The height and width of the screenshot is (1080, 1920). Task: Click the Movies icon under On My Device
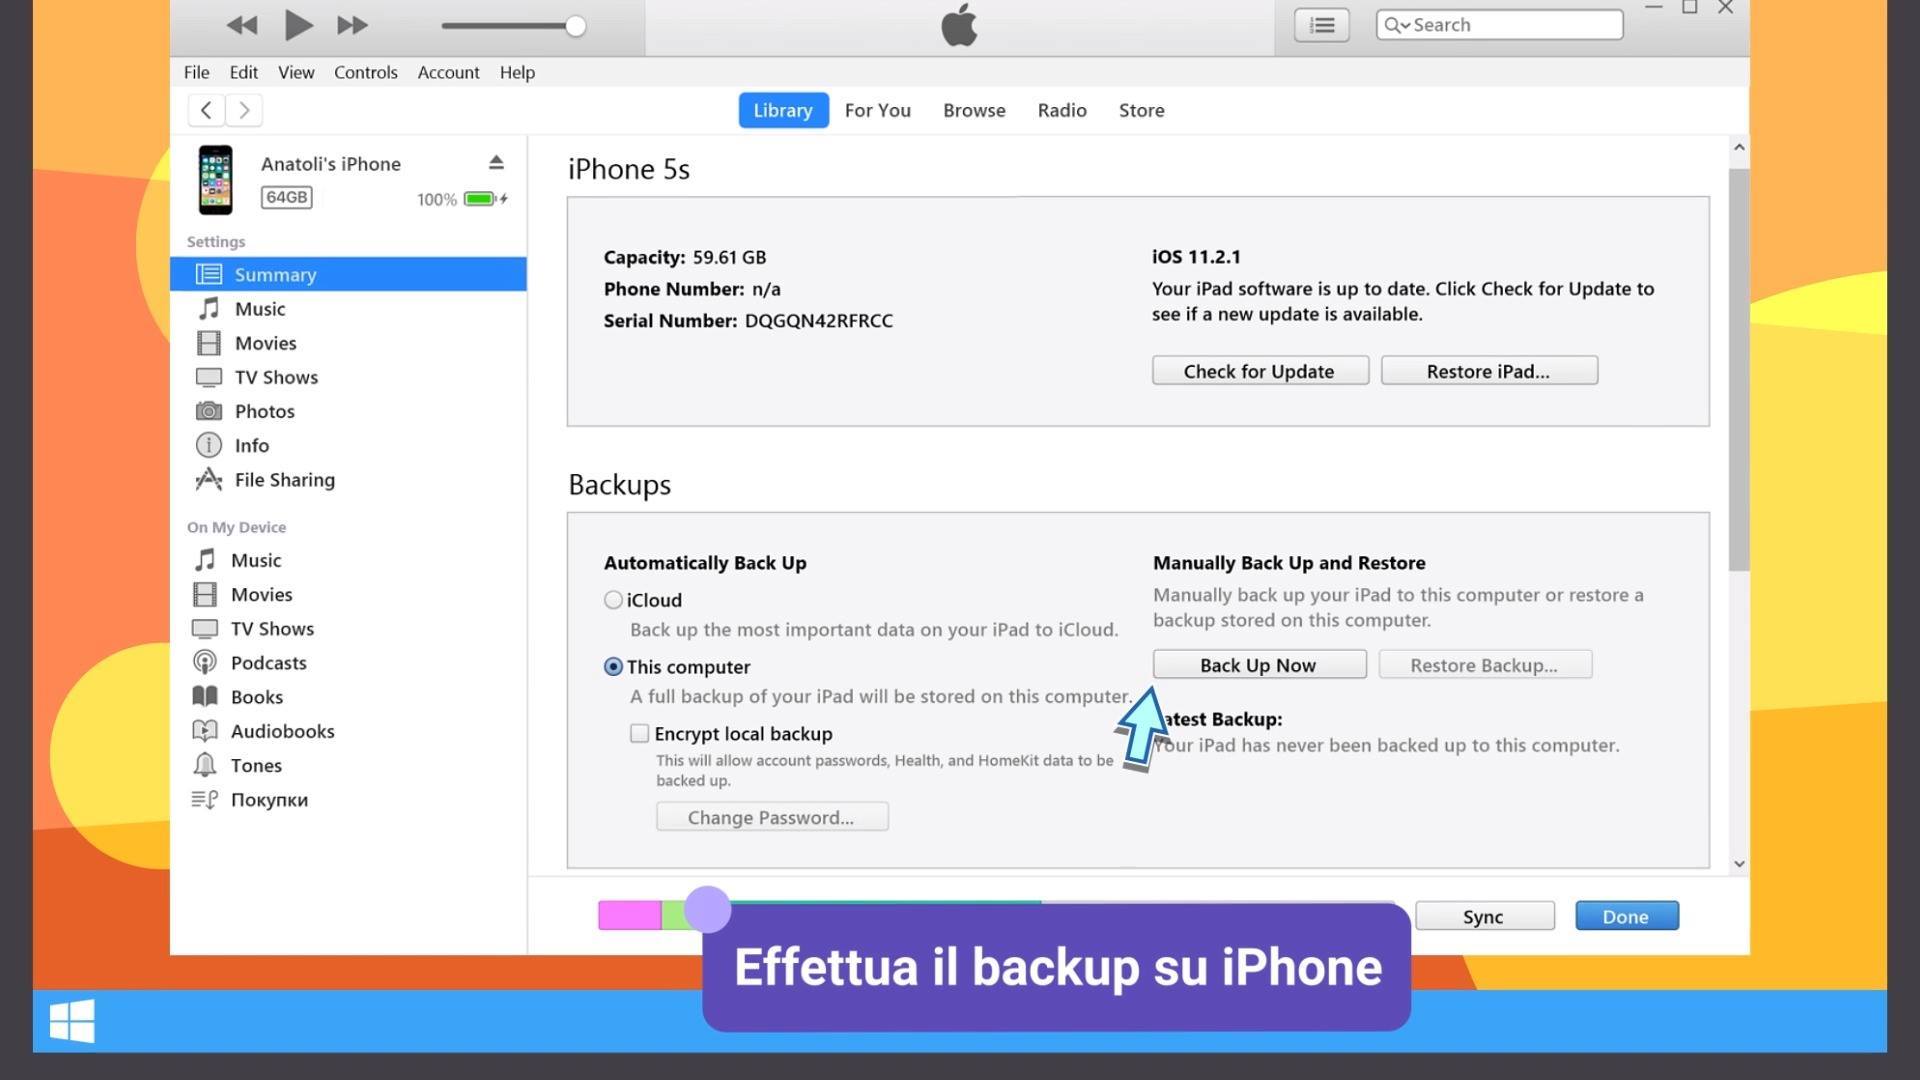[x=204, y=594]
